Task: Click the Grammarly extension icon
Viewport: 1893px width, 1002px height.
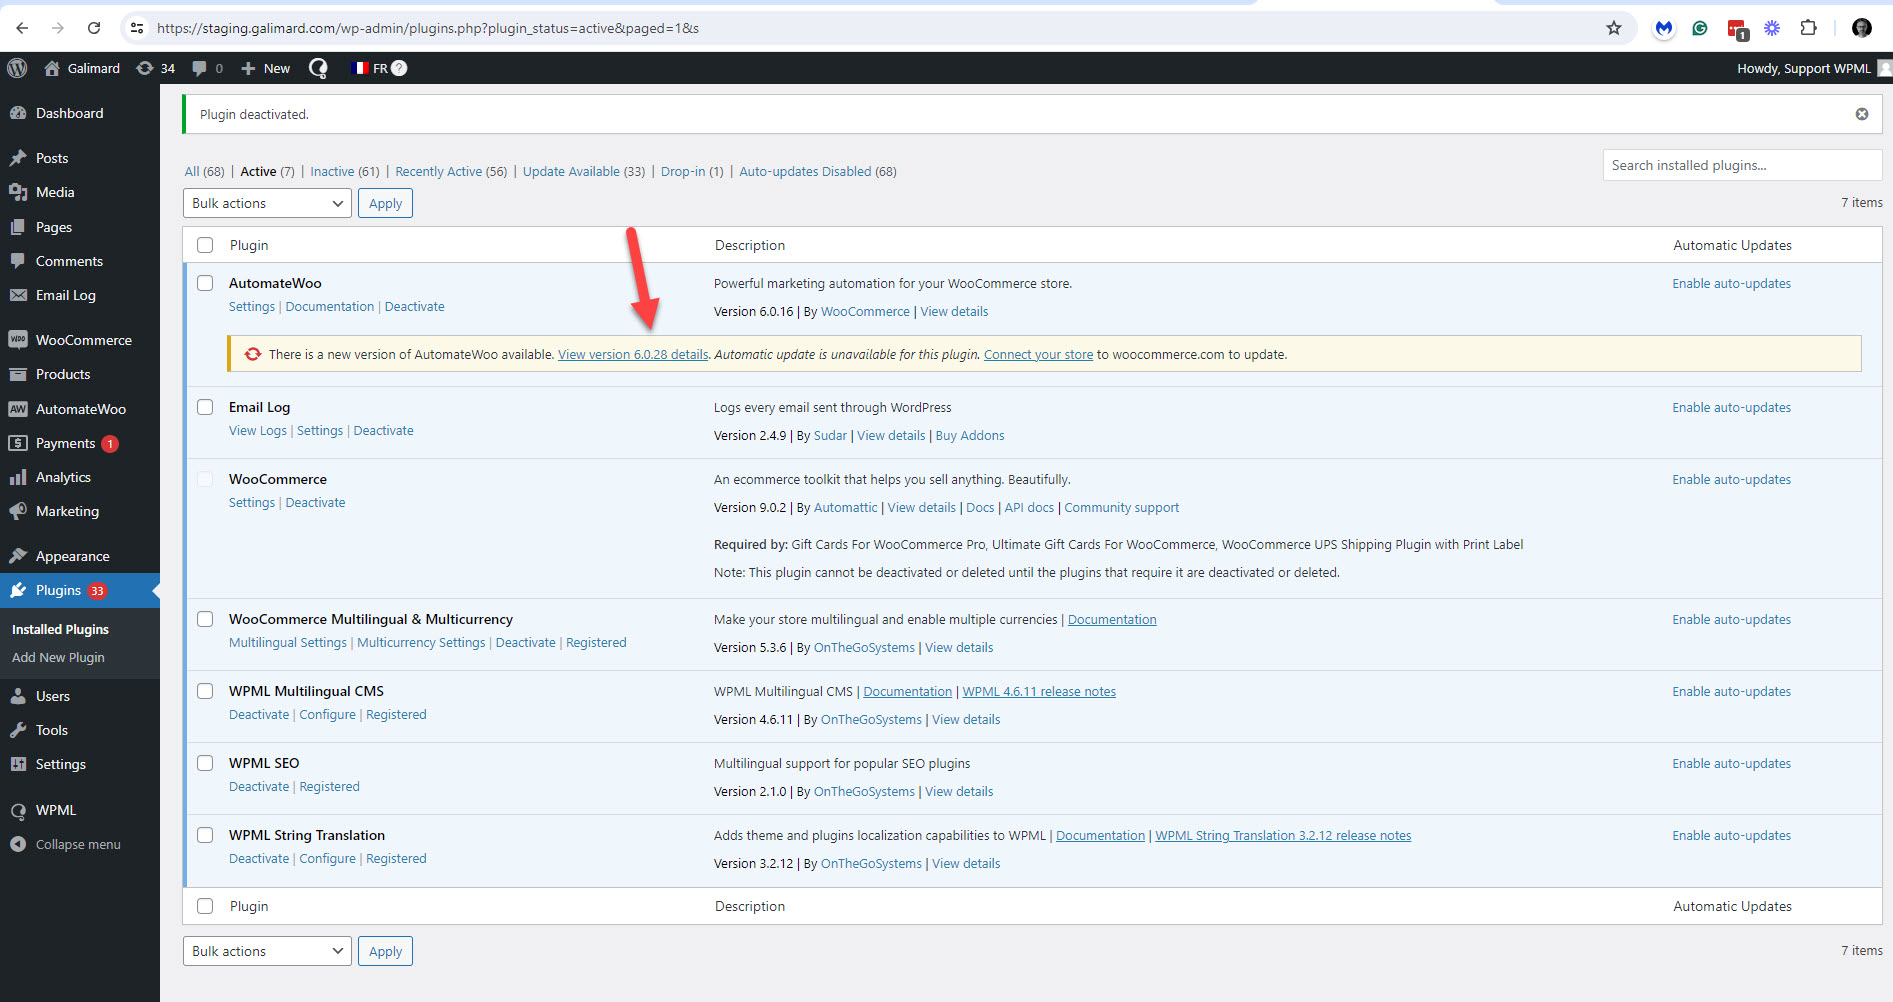Action: point(1700,28)
